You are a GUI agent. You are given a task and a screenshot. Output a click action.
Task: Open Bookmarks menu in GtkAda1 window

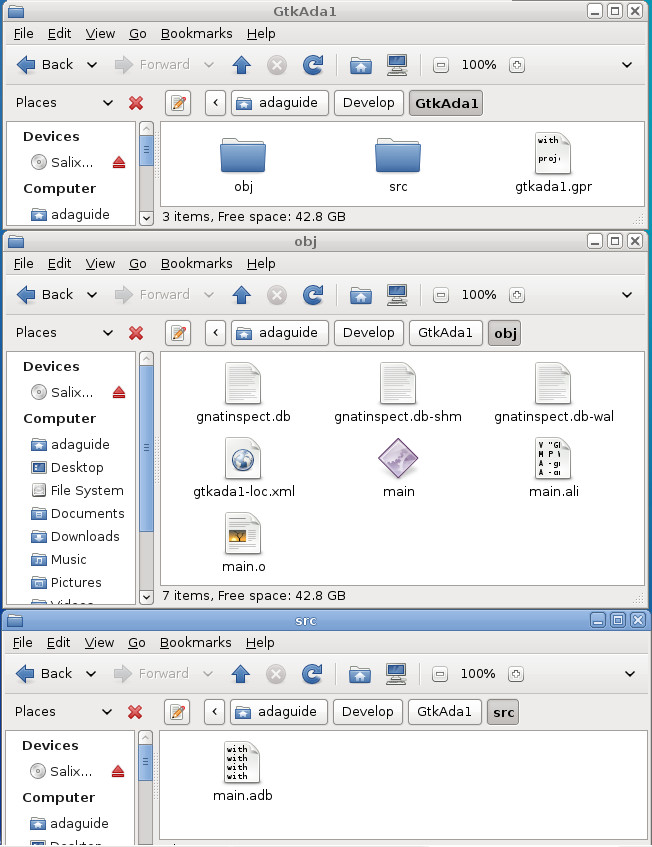197,33
